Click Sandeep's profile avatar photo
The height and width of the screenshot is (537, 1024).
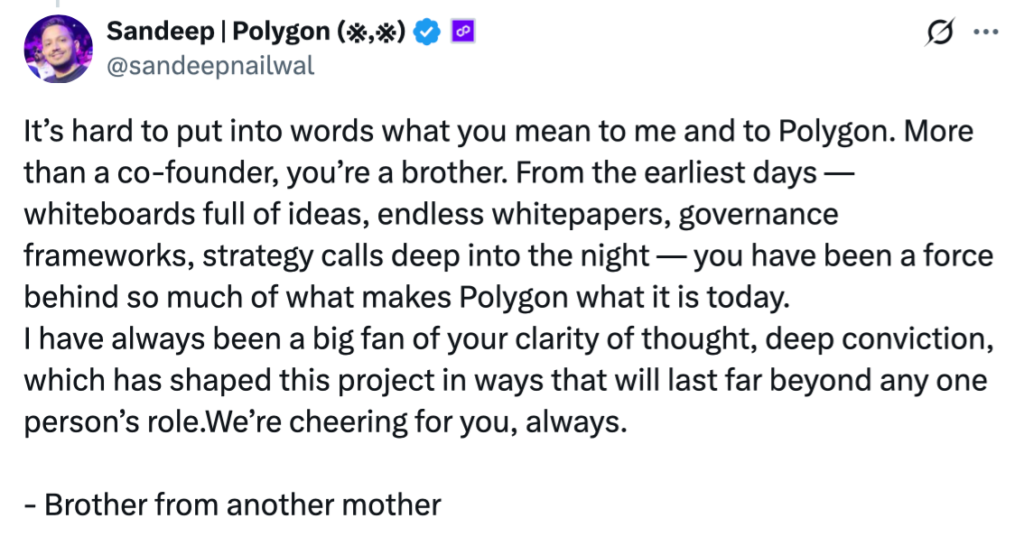click(60, 50)
